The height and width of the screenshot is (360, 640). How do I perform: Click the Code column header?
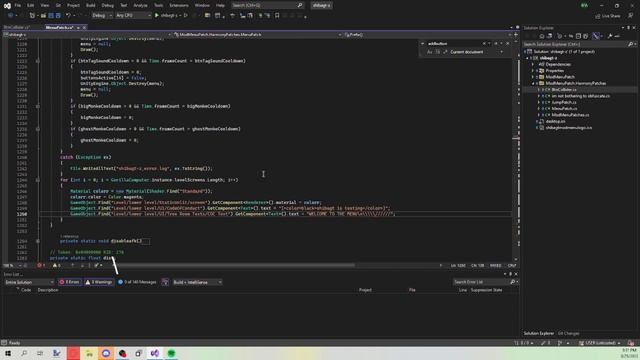[x=26, y=290]
